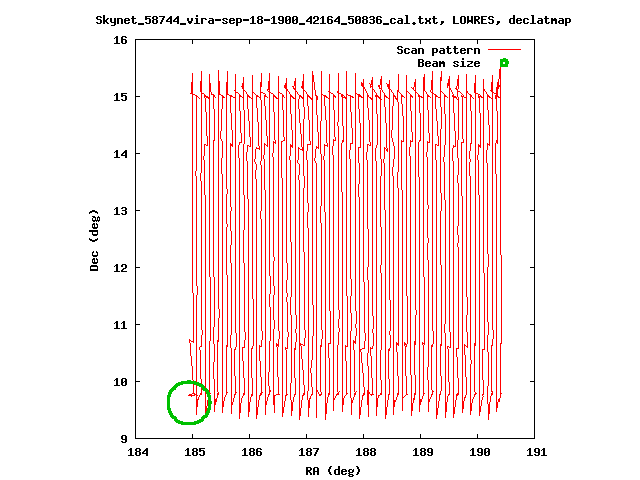Click the RA axis tick label 191

tap(537, 452)
